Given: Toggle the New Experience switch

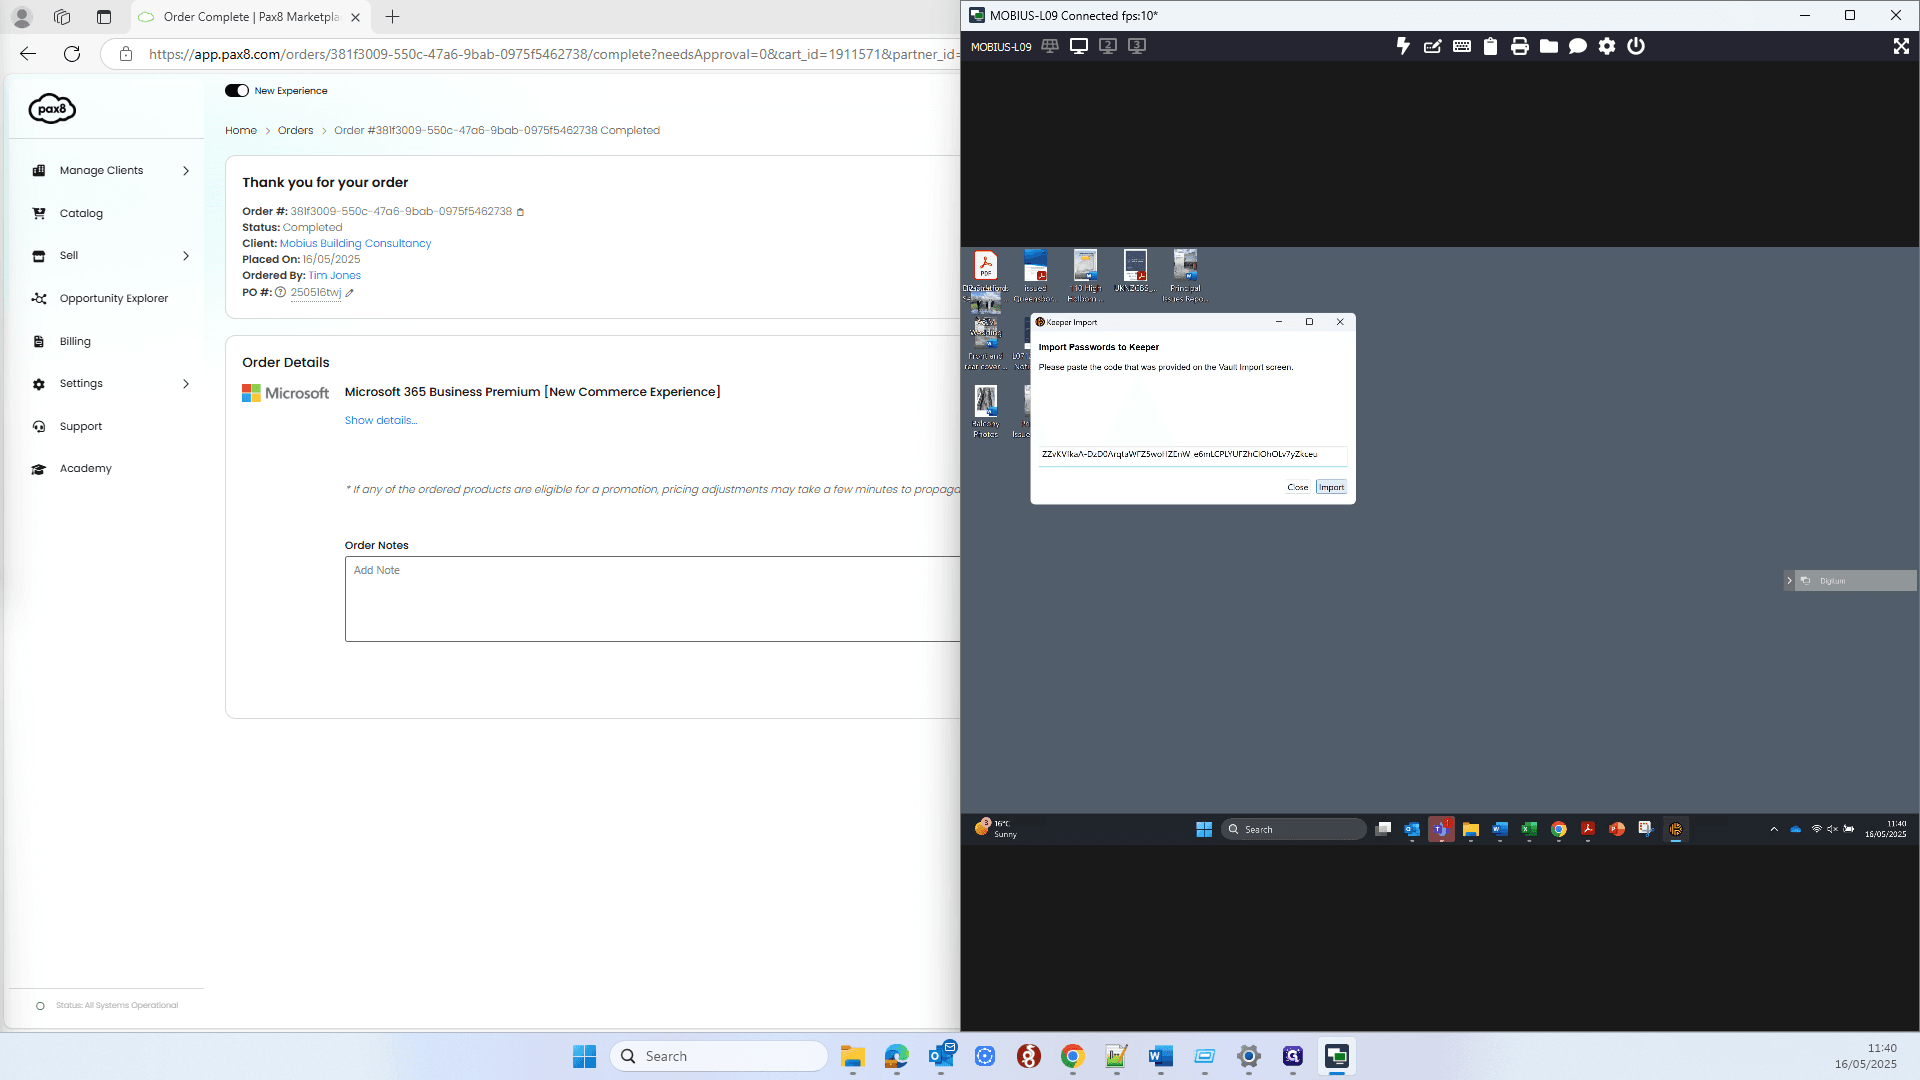Looking at the screenshot, I should pyautogui.click(x=237, y=91).
